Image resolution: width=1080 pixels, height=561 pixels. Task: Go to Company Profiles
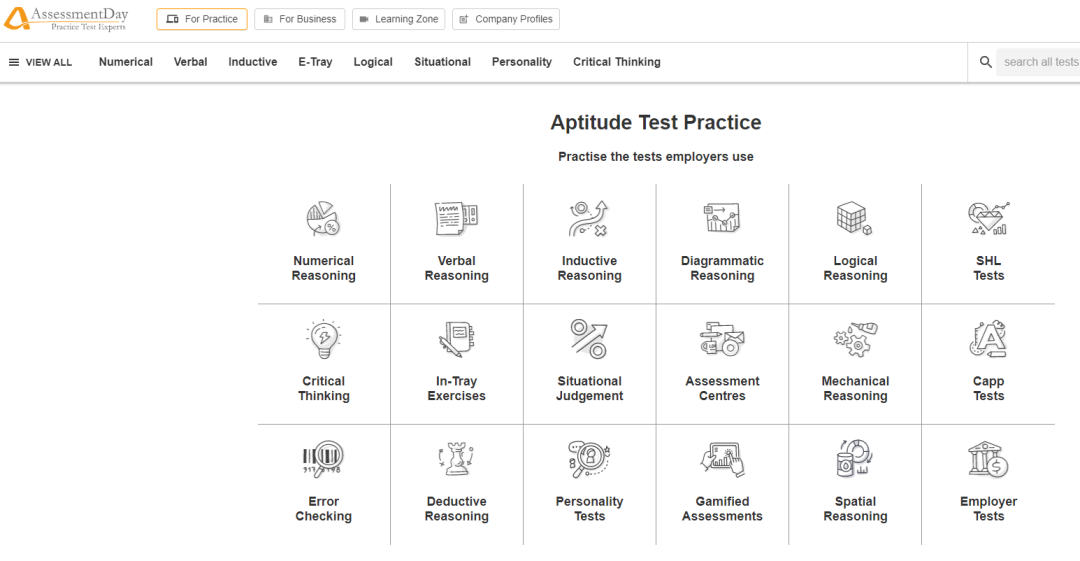(x=506, y=19)
